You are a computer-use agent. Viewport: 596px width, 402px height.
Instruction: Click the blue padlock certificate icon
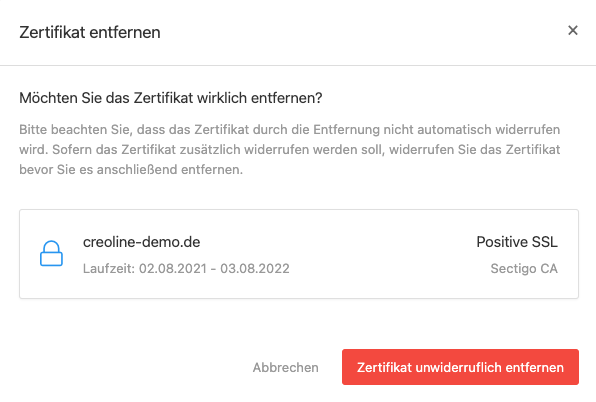pos(51,253)
